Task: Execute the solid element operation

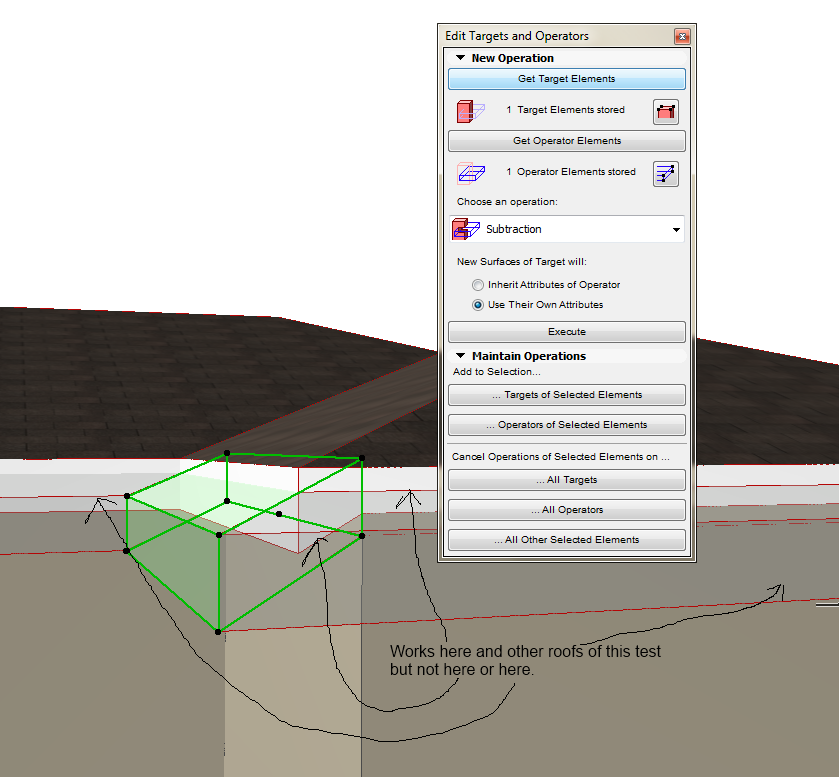Action: [567, 332]
